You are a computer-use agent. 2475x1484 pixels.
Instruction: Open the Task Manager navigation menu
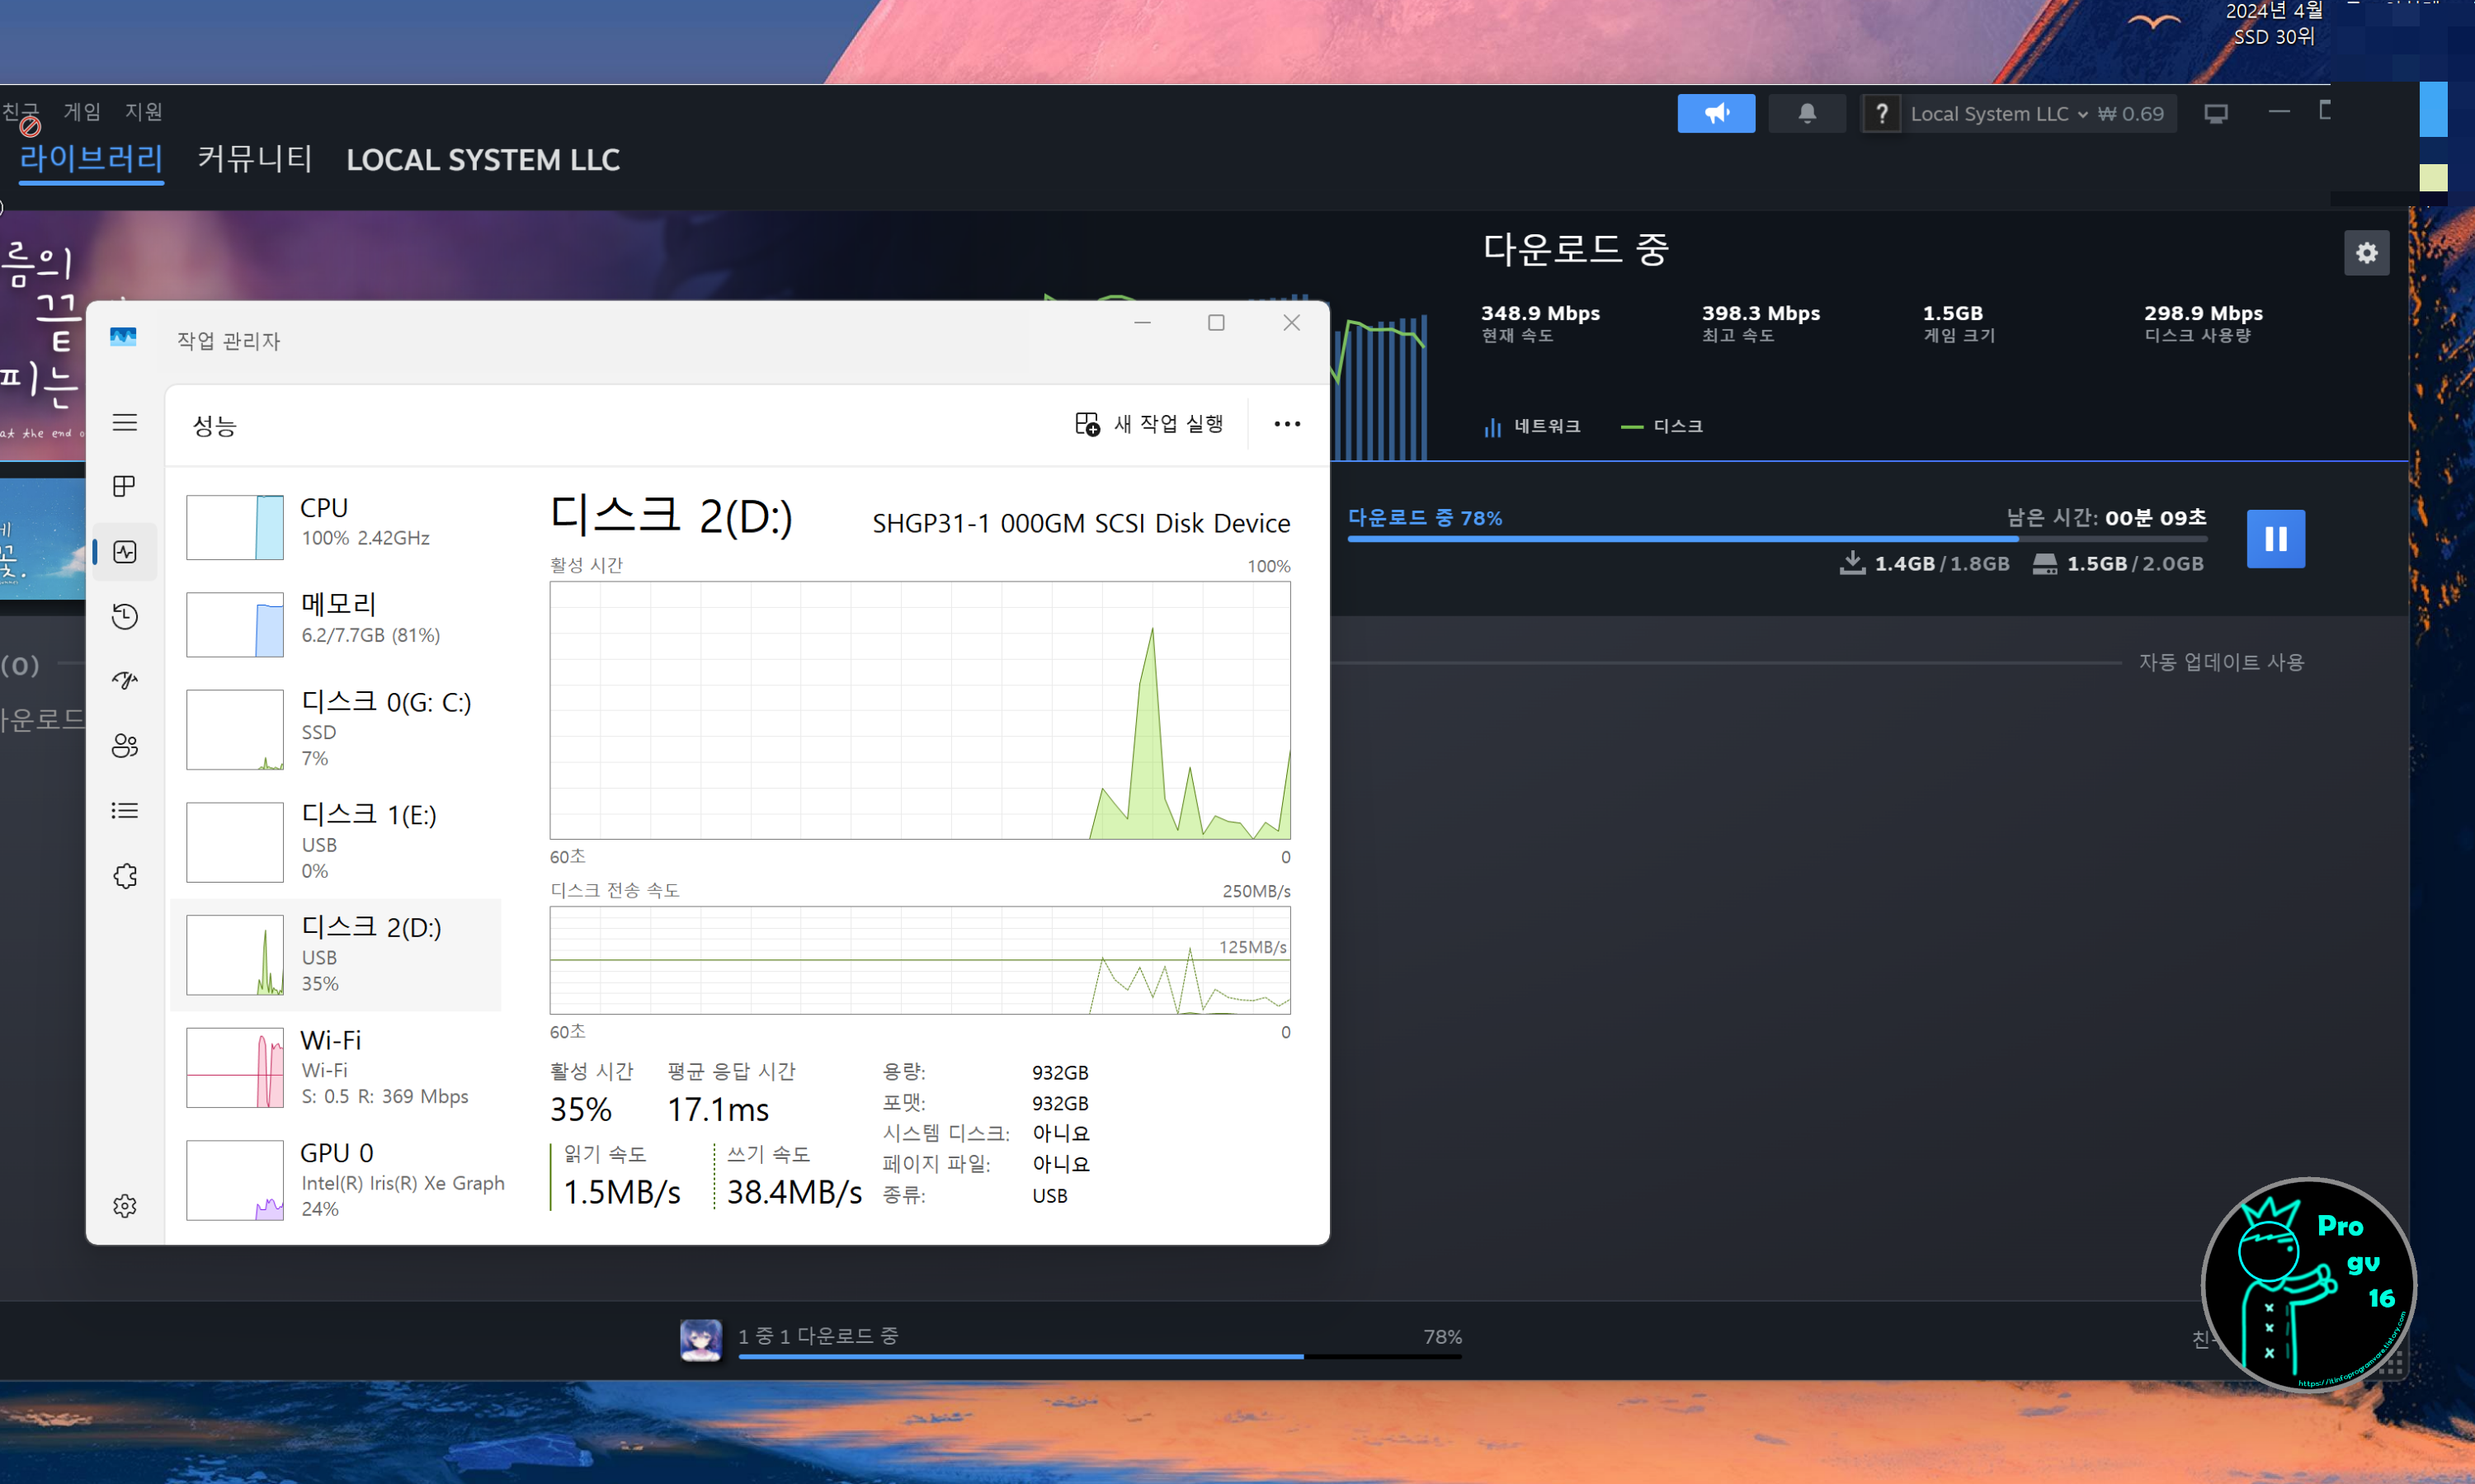125,422
